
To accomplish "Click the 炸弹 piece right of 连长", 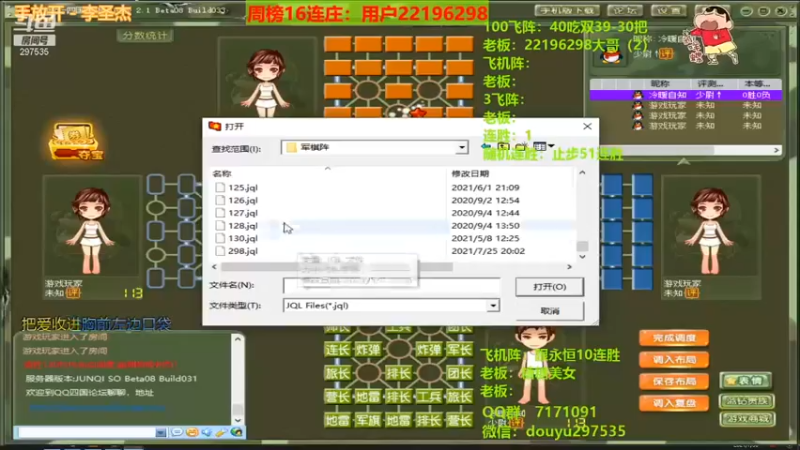I will pyautogui.click(x=368, y=349).
